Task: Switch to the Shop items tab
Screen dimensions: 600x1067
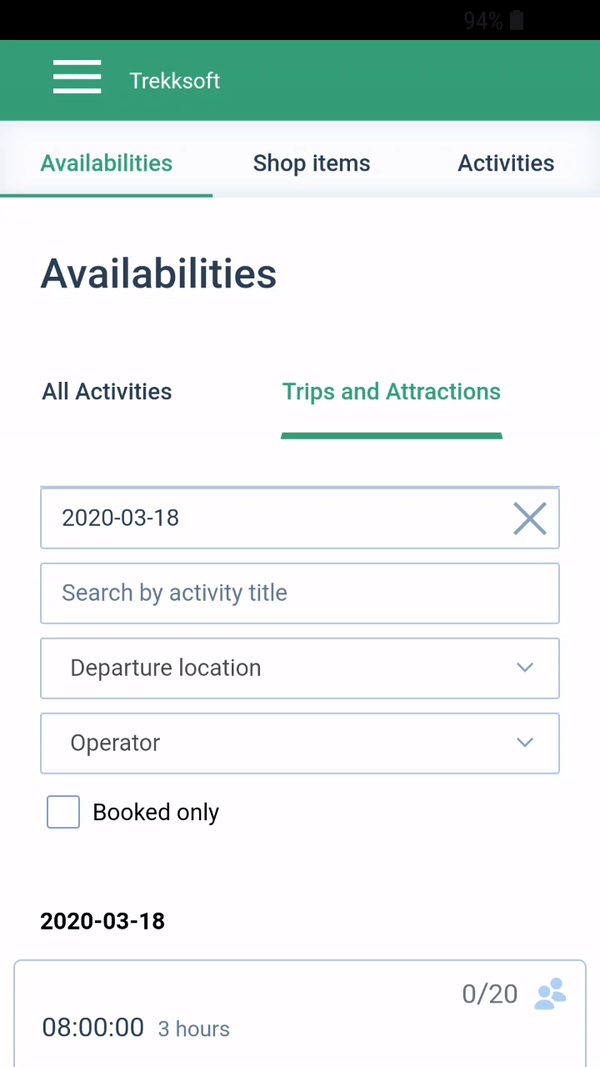Action: click(311, 163)
